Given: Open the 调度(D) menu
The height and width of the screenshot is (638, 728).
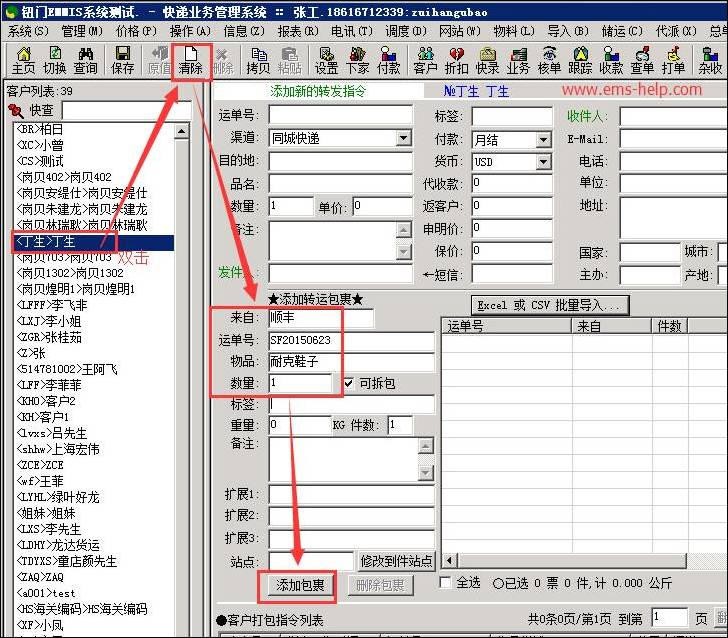Looking at the screenshot, I should (406, 31).
